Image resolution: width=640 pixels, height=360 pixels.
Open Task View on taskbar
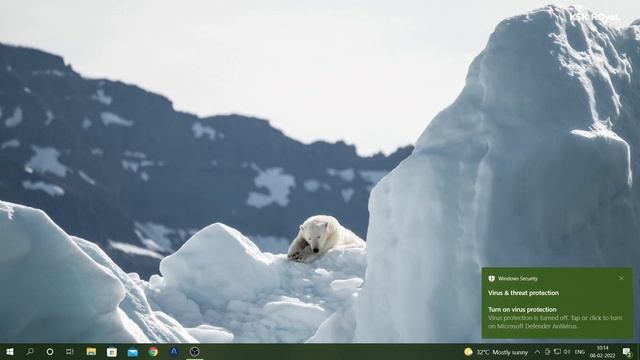tap(70, 352)
